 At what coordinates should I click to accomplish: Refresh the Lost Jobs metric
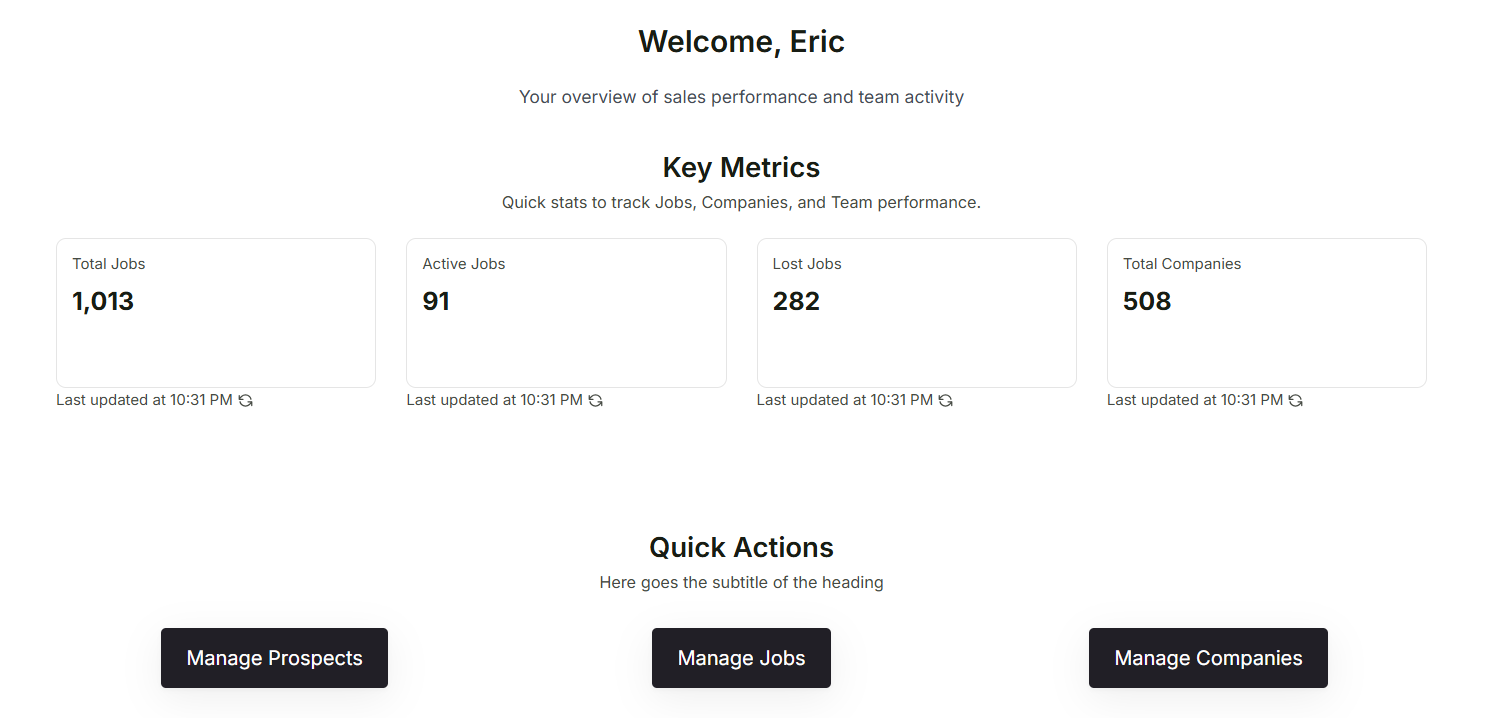[946, 400]
